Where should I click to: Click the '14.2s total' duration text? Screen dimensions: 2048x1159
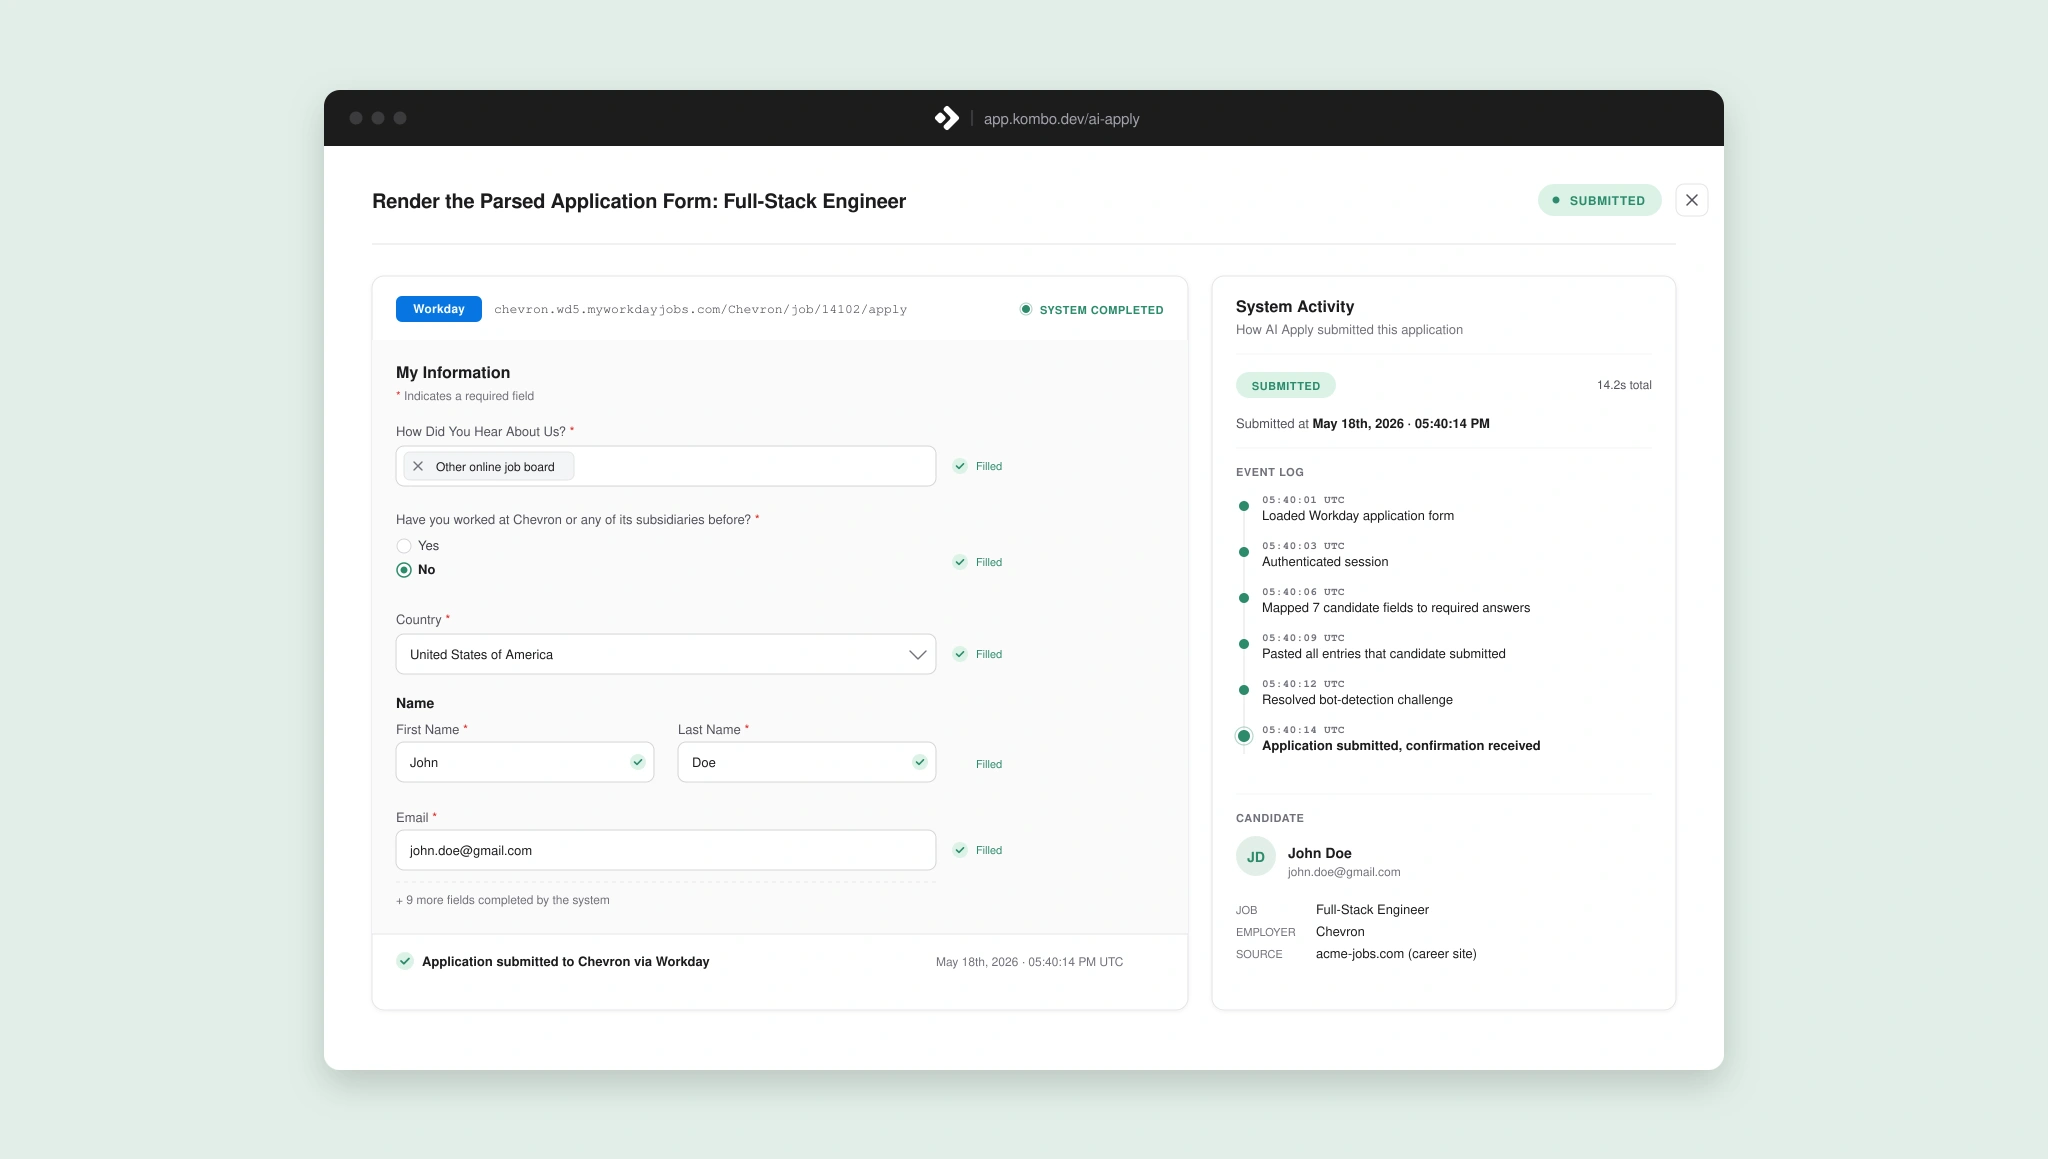point(1624,385)
